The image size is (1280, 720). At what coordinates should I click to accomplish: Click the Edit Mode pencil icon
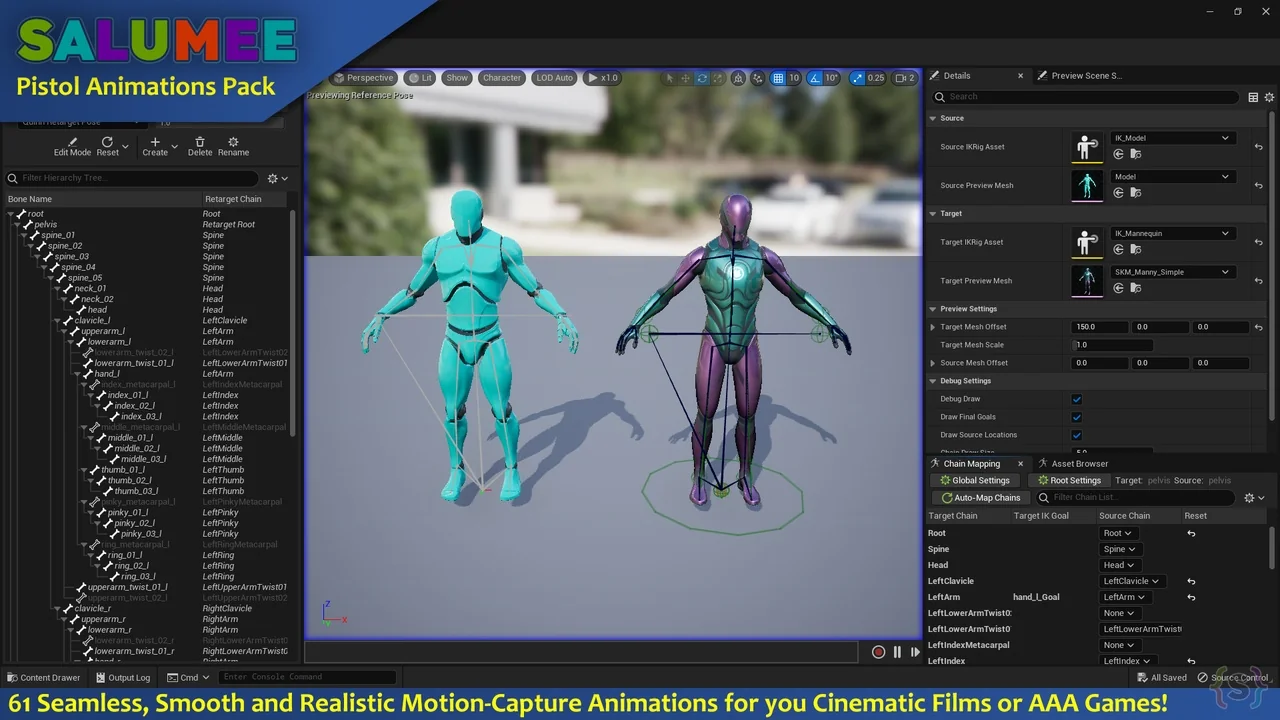(71, 143)
